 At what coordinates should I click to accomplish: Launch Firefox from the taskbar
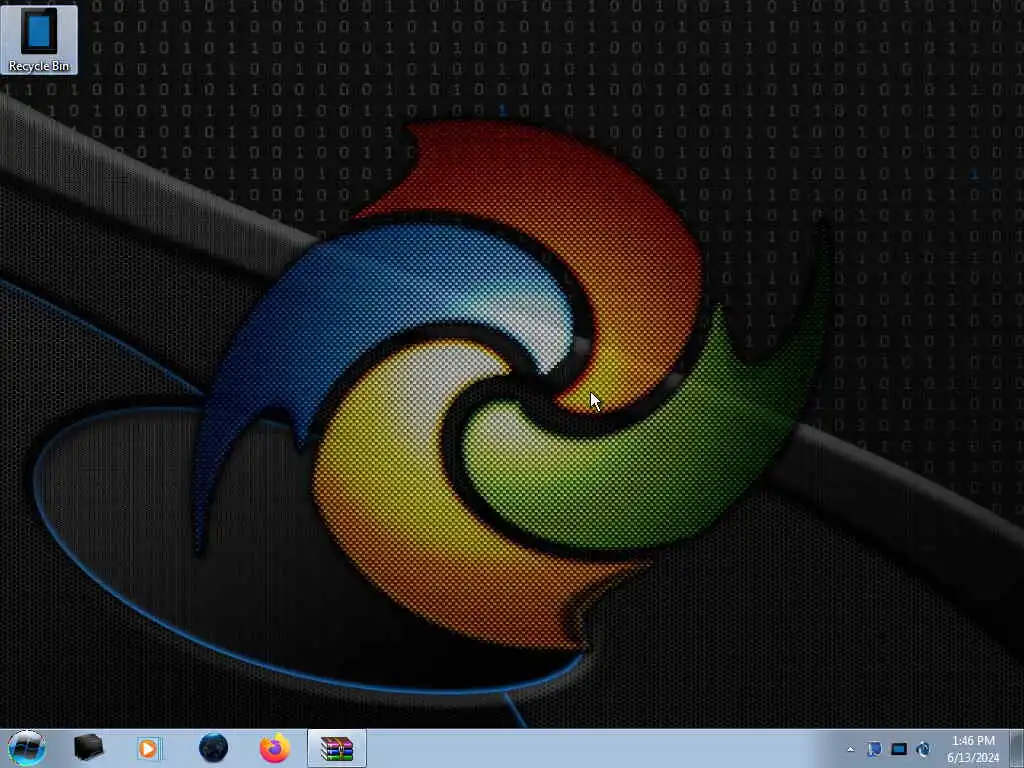click(x=275, y=748)
